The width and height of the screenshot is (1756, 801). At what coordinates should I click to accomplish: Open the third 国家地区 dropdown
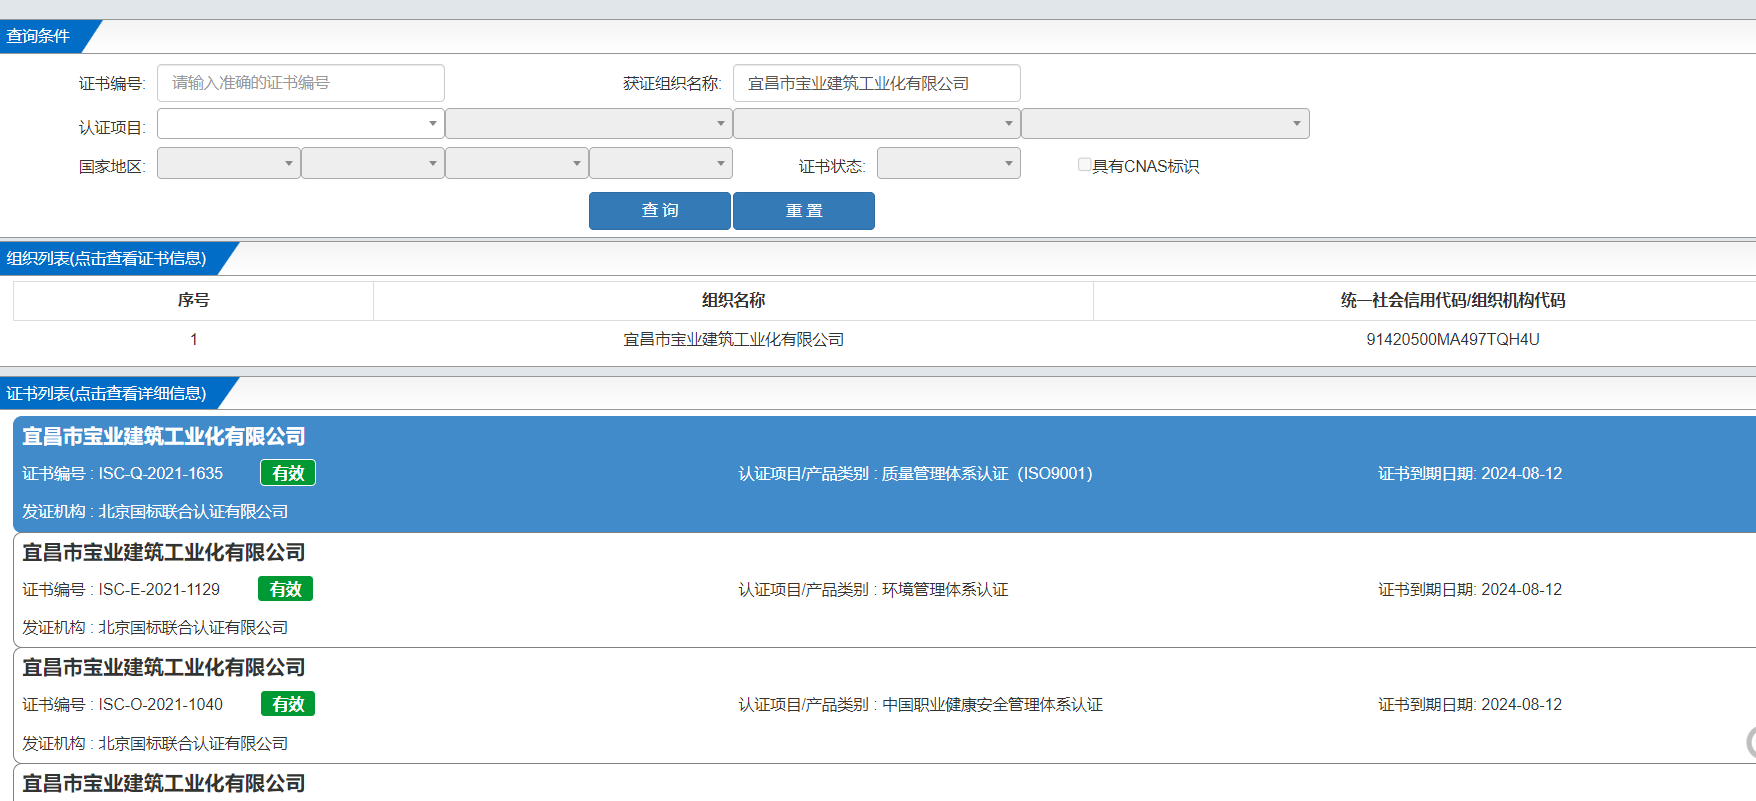[517, 163]
